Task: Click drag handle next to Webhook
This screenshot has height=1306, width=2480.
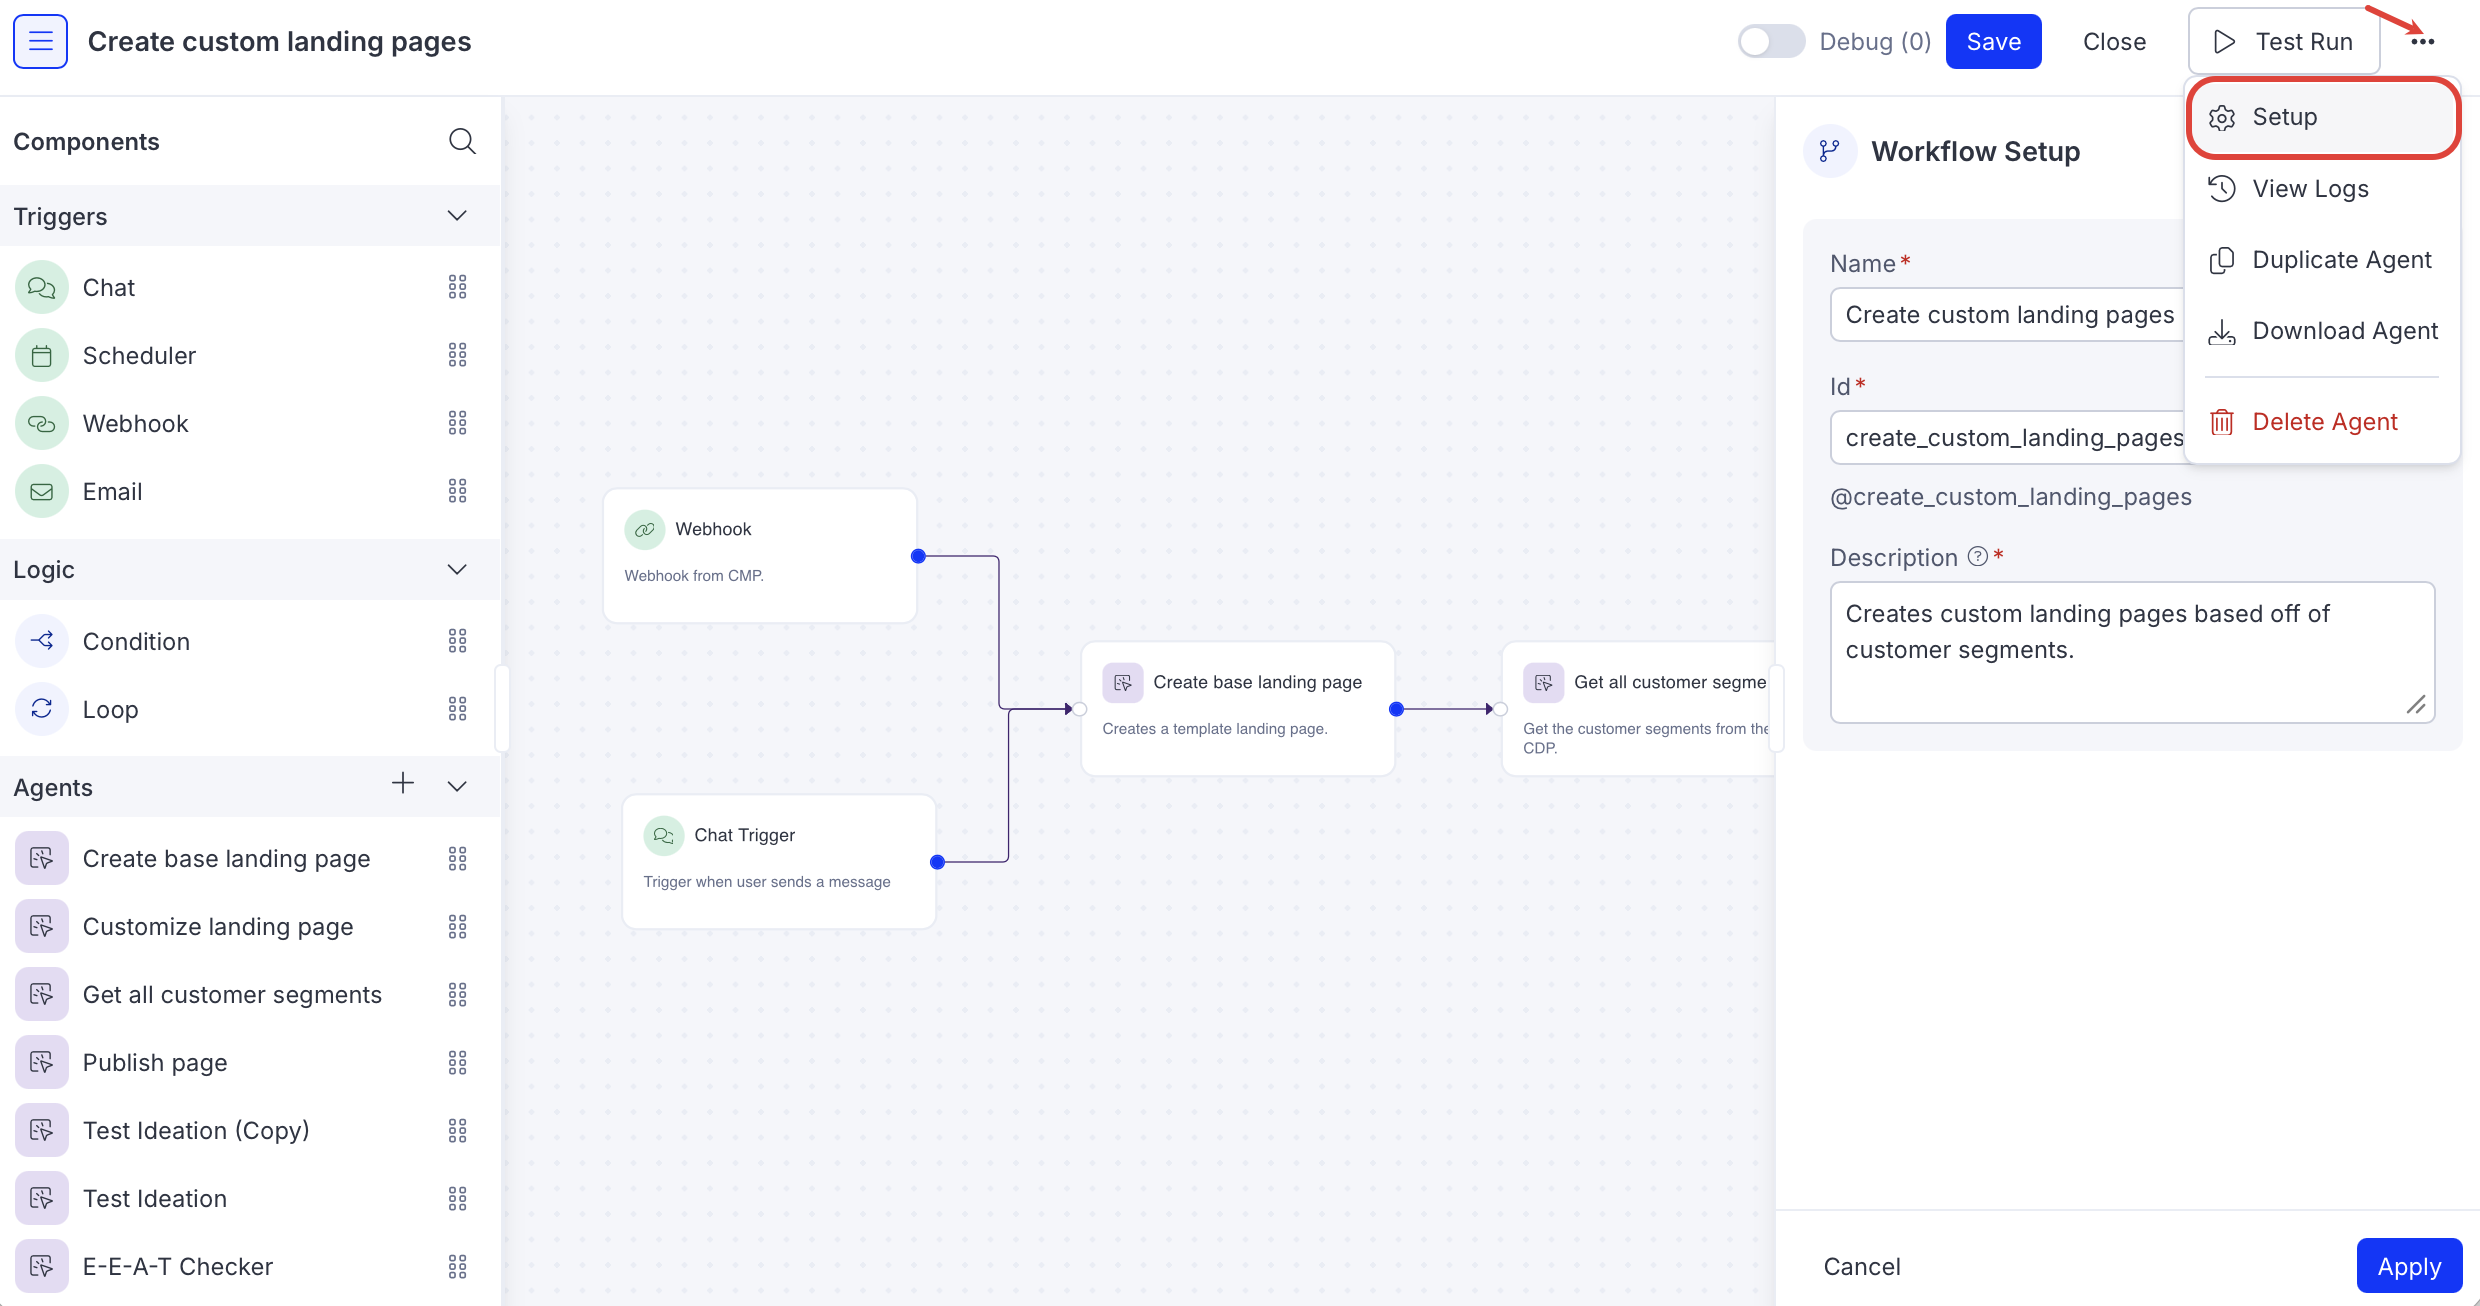Action: tap(457, 423)
